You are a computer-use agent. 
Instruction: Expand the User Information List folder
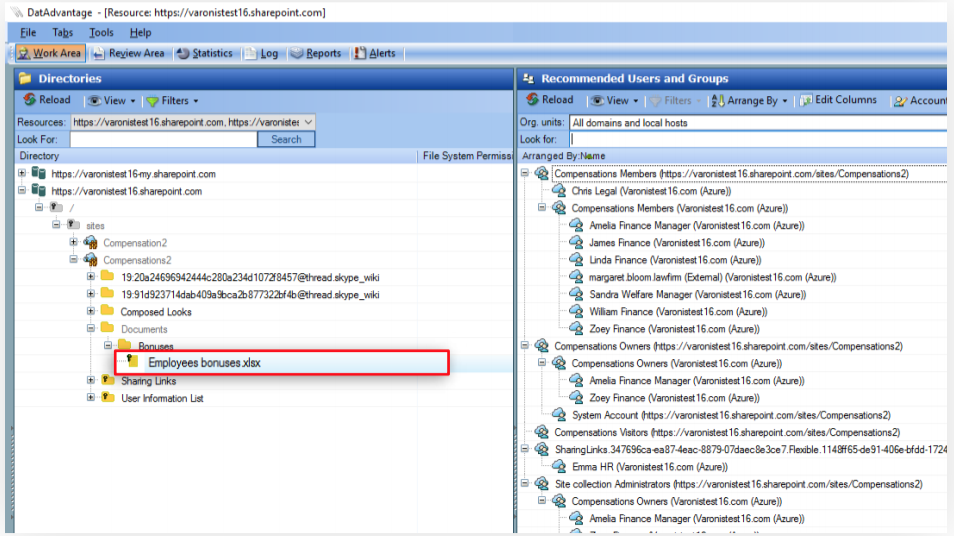[91, 398]
